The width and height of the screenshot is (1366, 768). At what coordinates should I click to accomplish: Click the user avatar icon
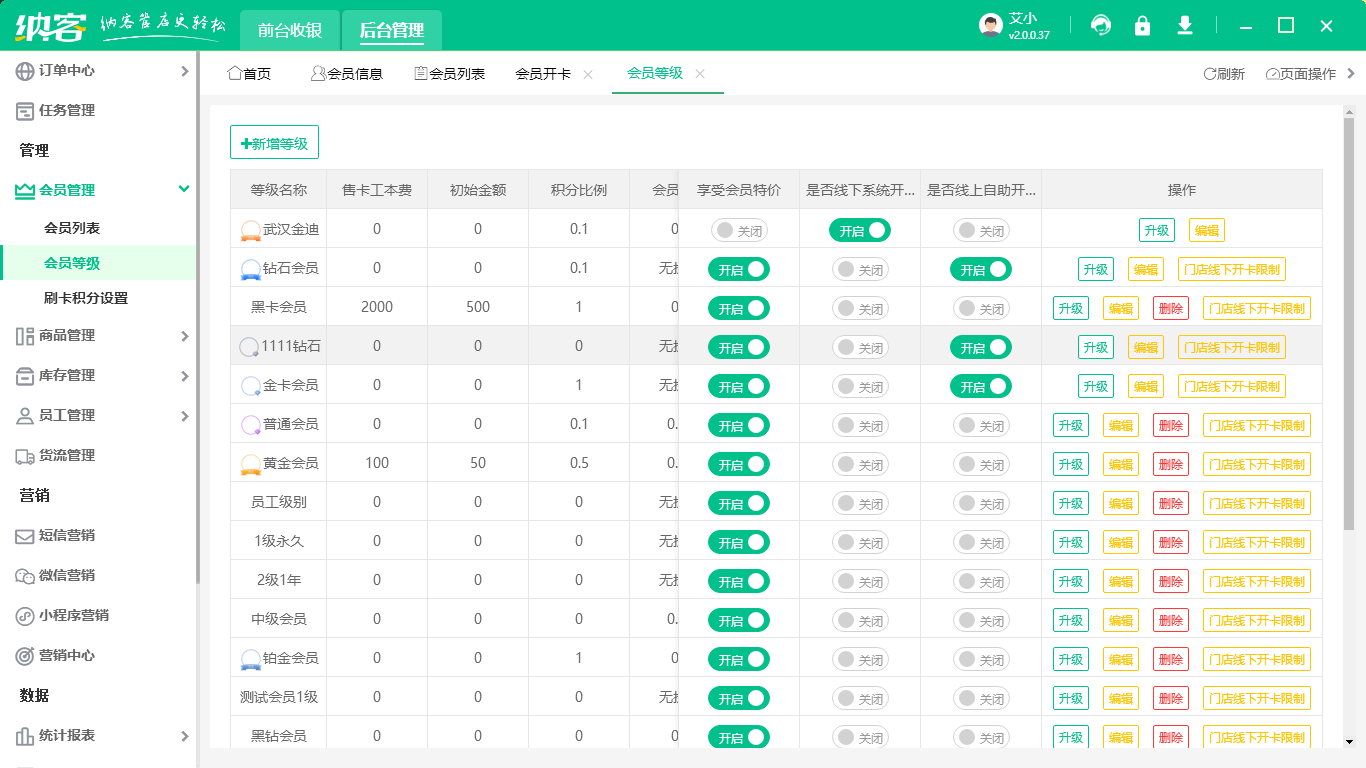tap(990, 26)
